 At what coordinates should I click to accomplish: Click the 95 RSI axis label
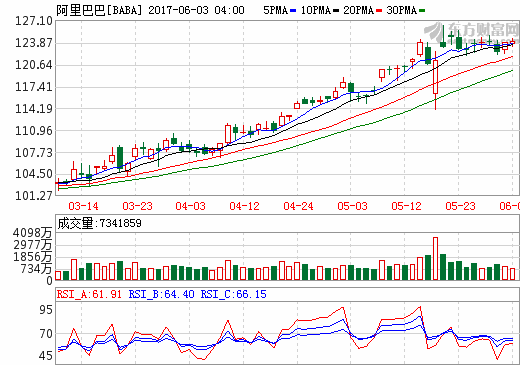[46, 310]
